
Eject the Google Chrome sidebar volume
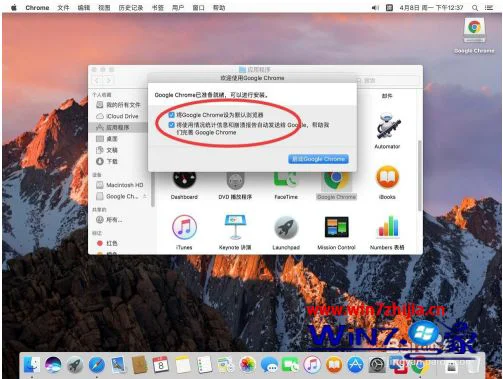point(145,196)
